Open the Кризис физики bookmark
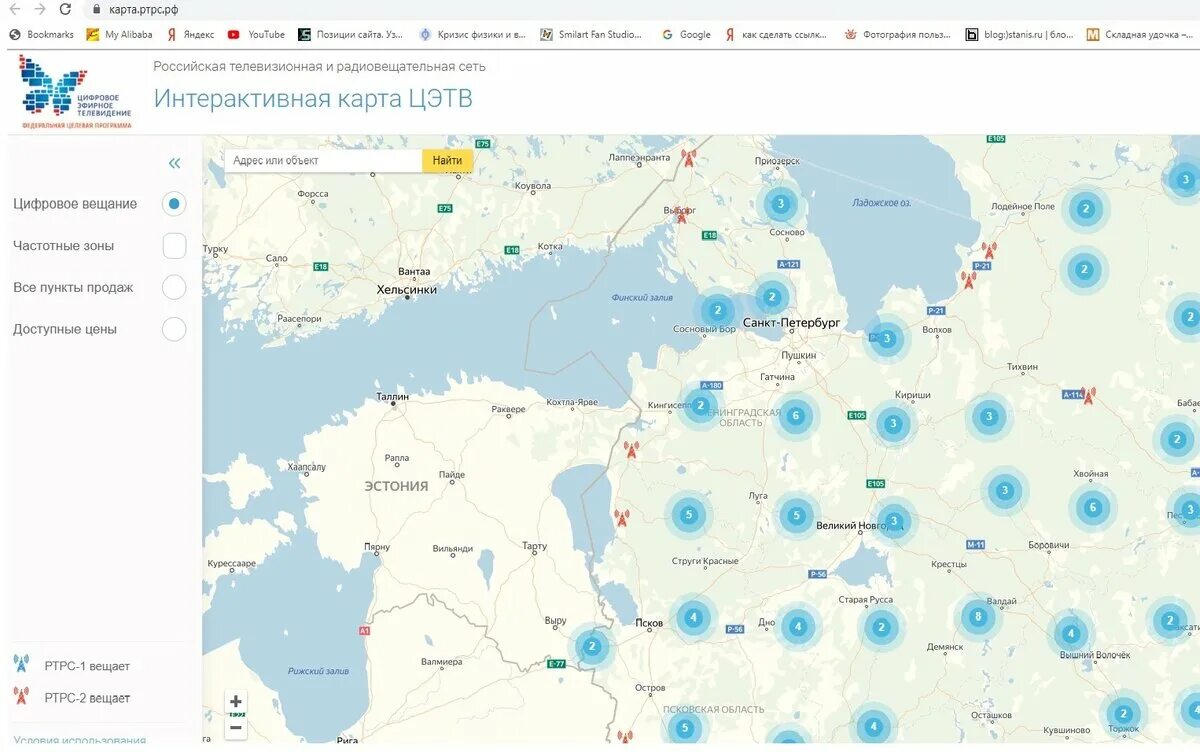 pyautogui.click(x=472, y=34)
